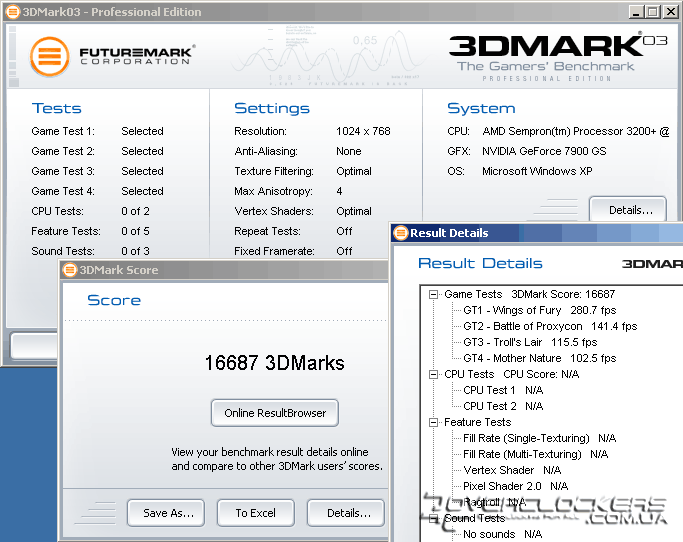Maximize the 3DMark03 main window

(x=653, y=12)
